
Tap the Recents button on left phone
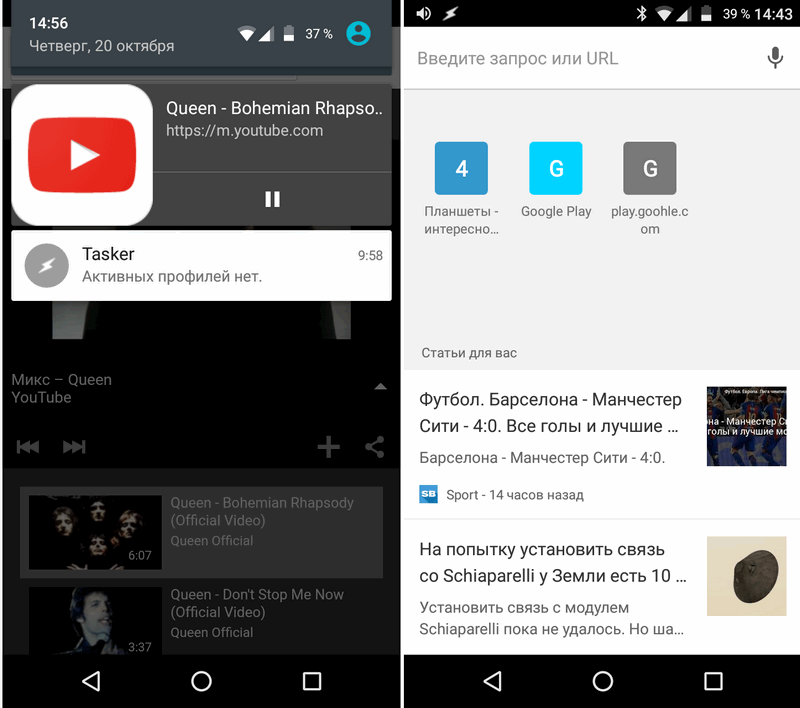tap(312, 681)
